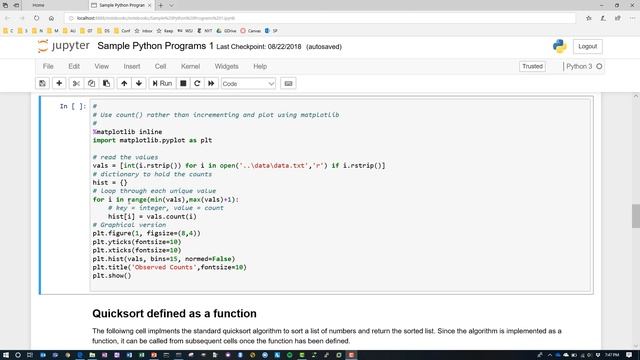The width and height of the screenshot is (640, 360).
Task: Open a new browser tab with plus icon
Action: point(160,5)
